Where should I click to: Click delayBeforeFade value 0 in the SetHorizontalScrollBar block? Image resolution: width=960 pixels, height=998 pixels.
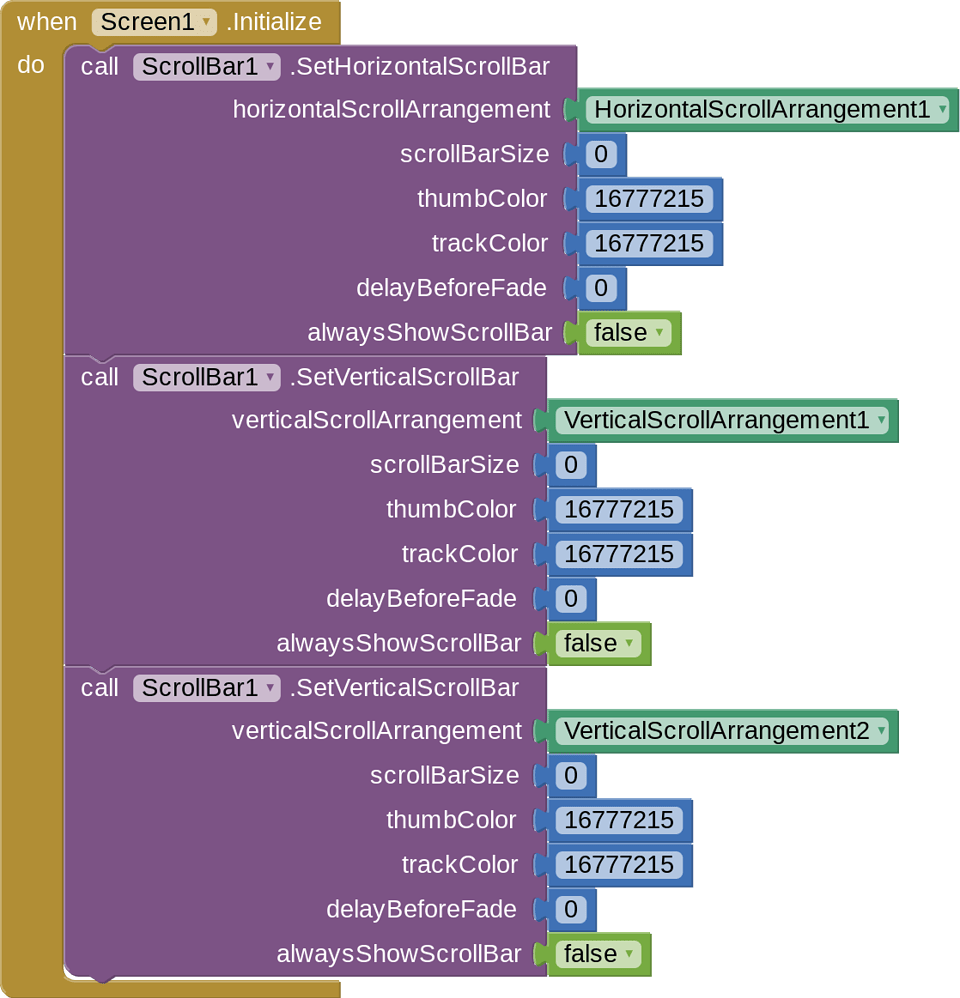(x=600, y=289)
